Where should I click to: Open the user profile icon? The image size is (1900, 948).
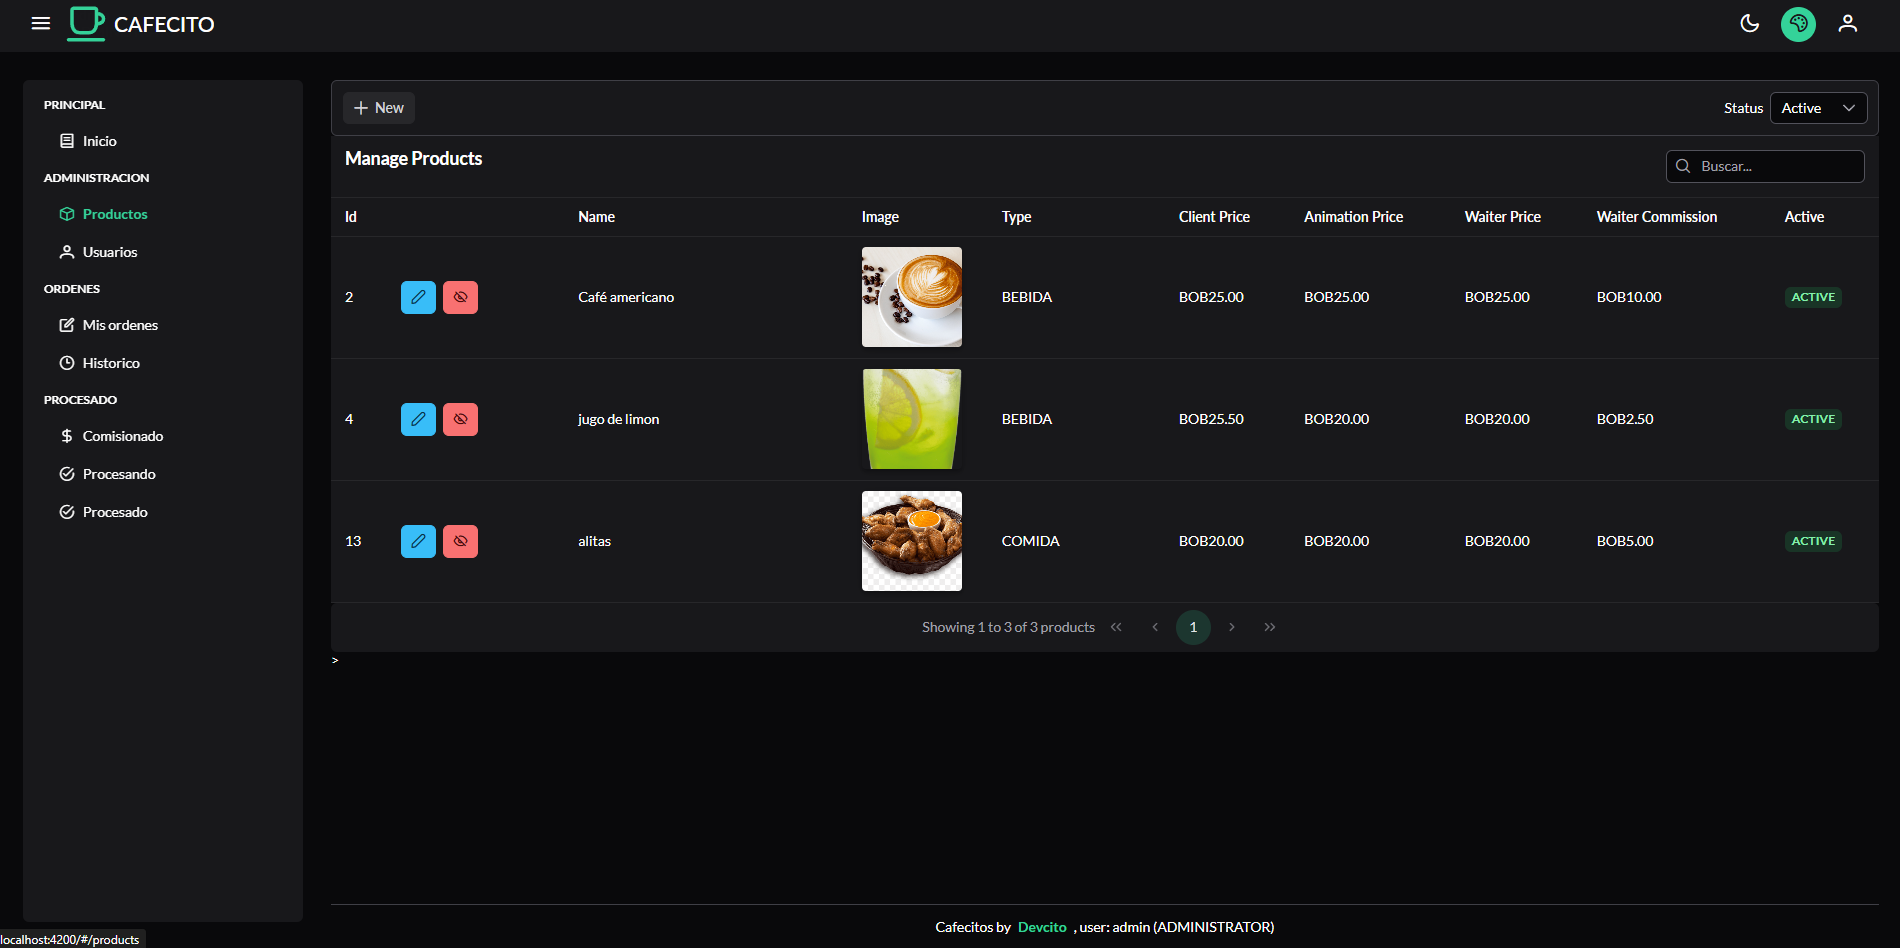click(x=1847, y=24)
